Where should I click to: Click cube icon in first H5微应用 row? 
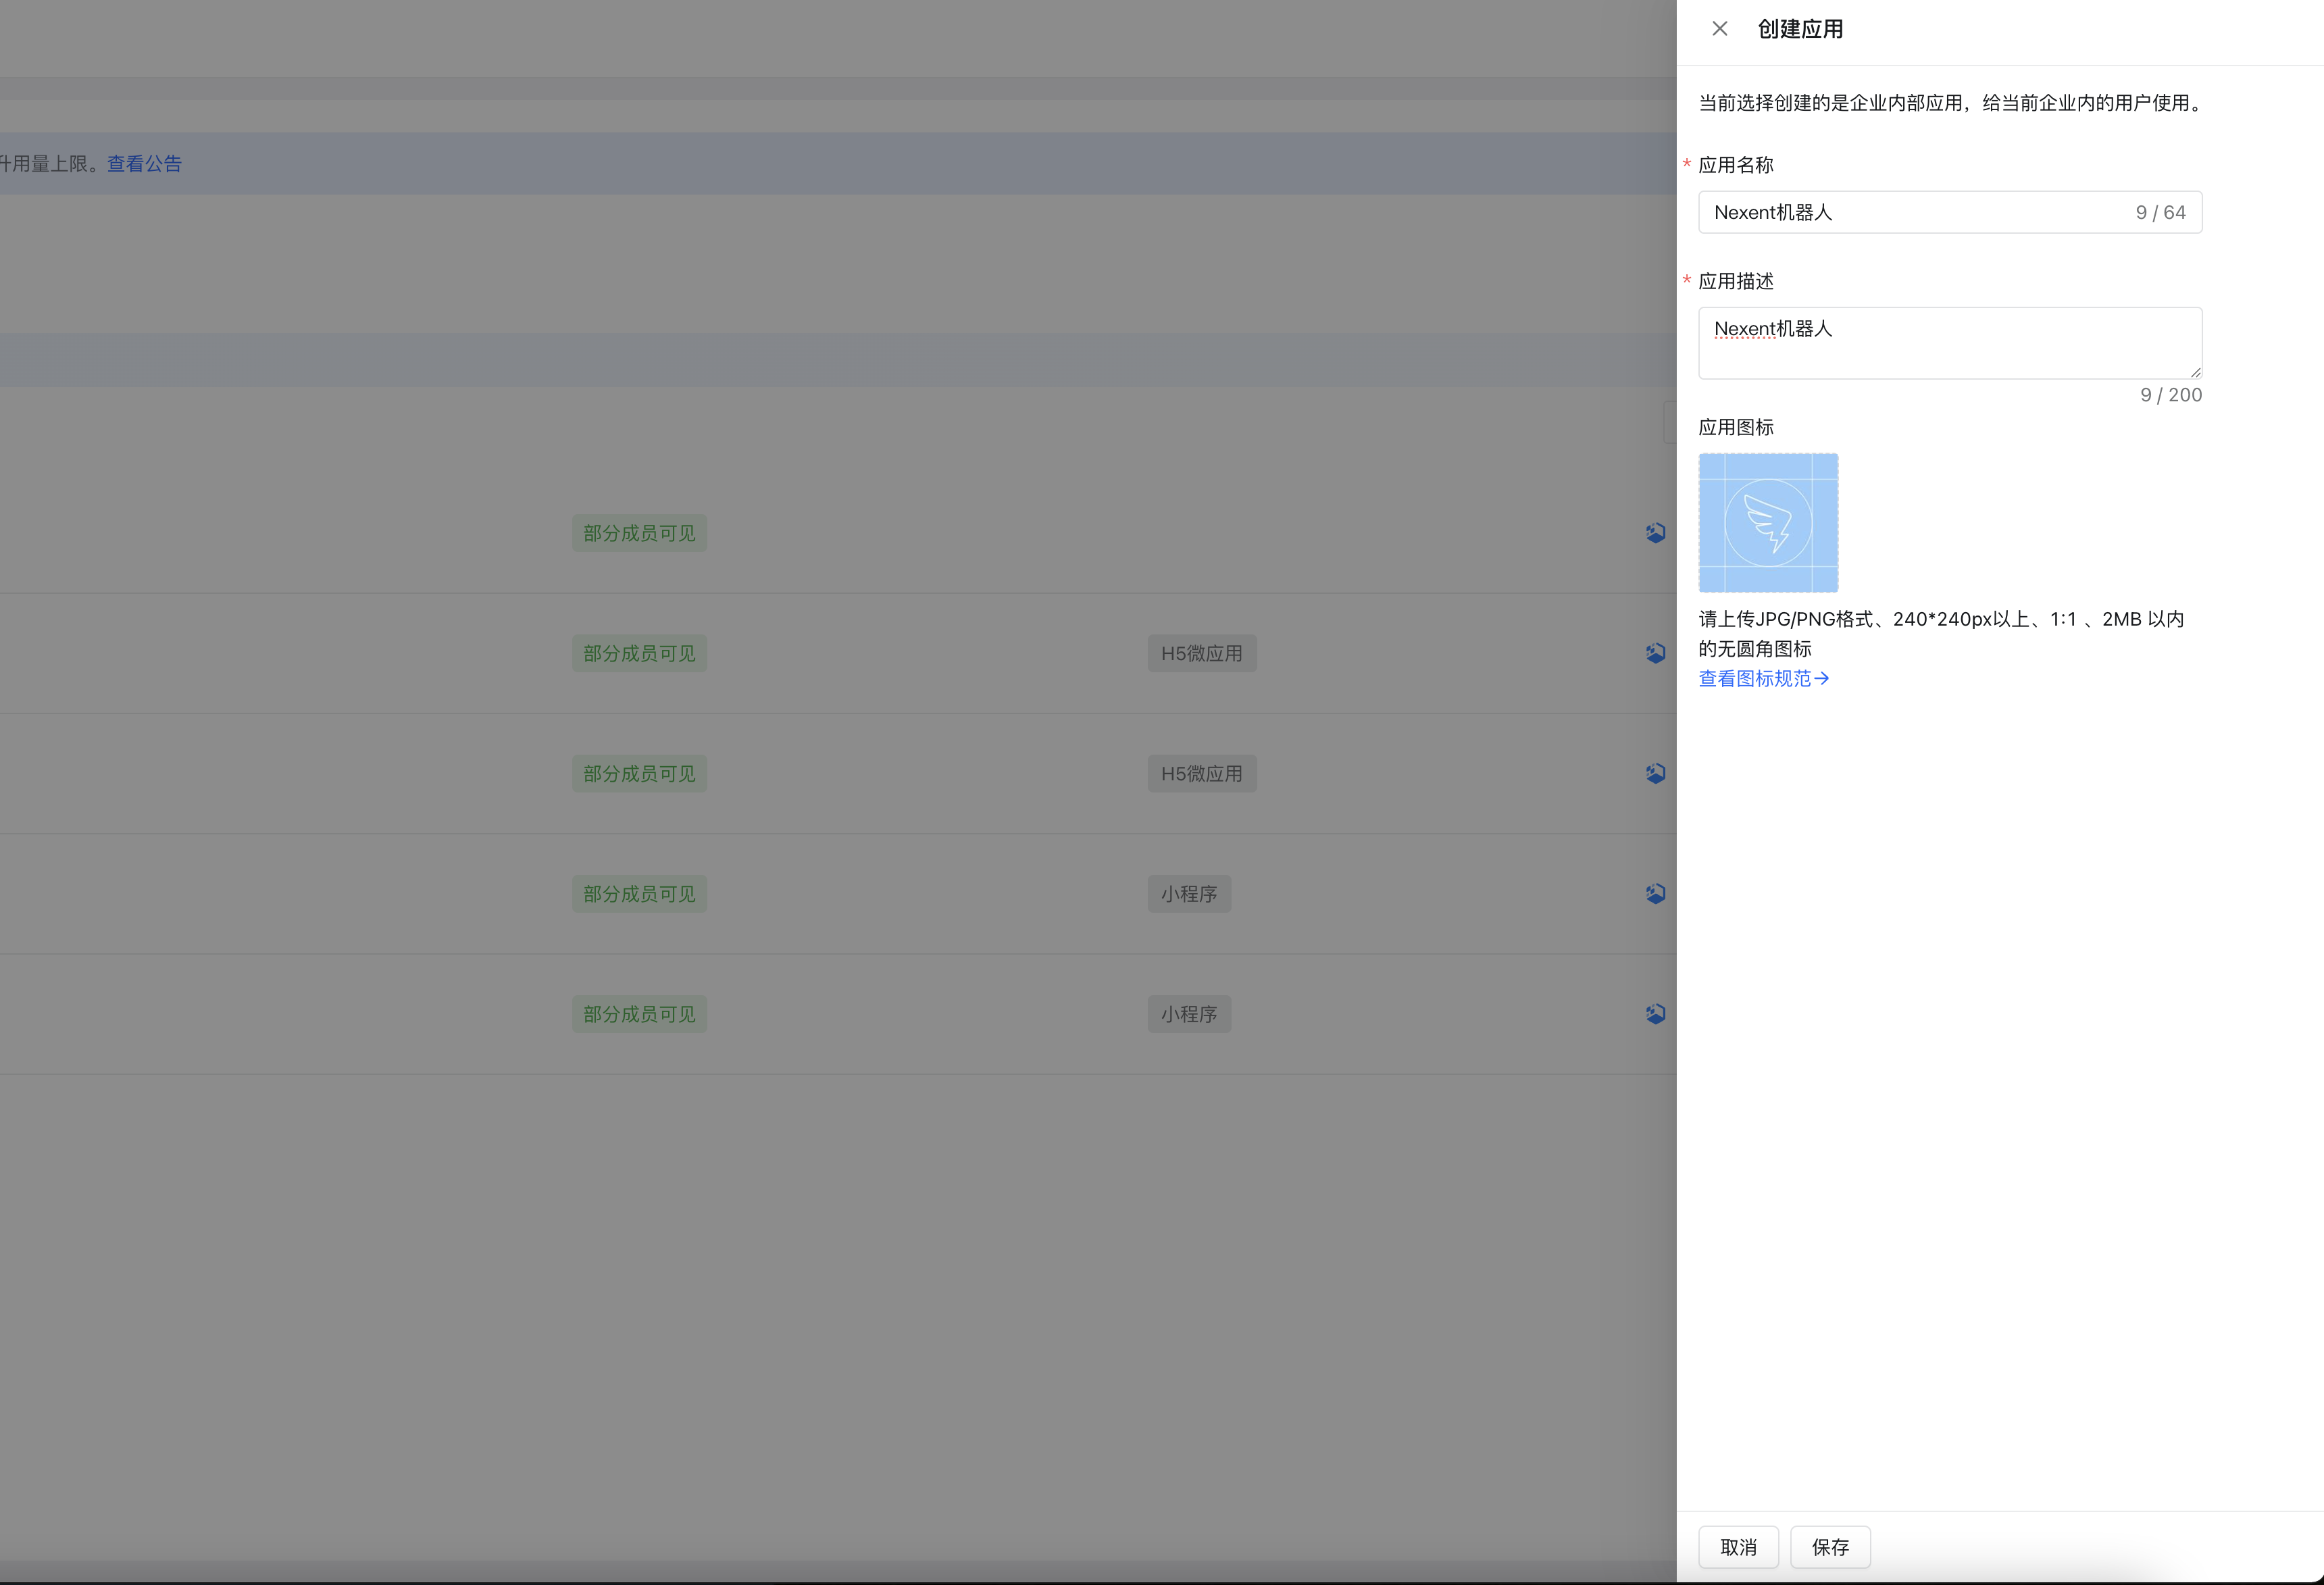[x=1655, y=653]
